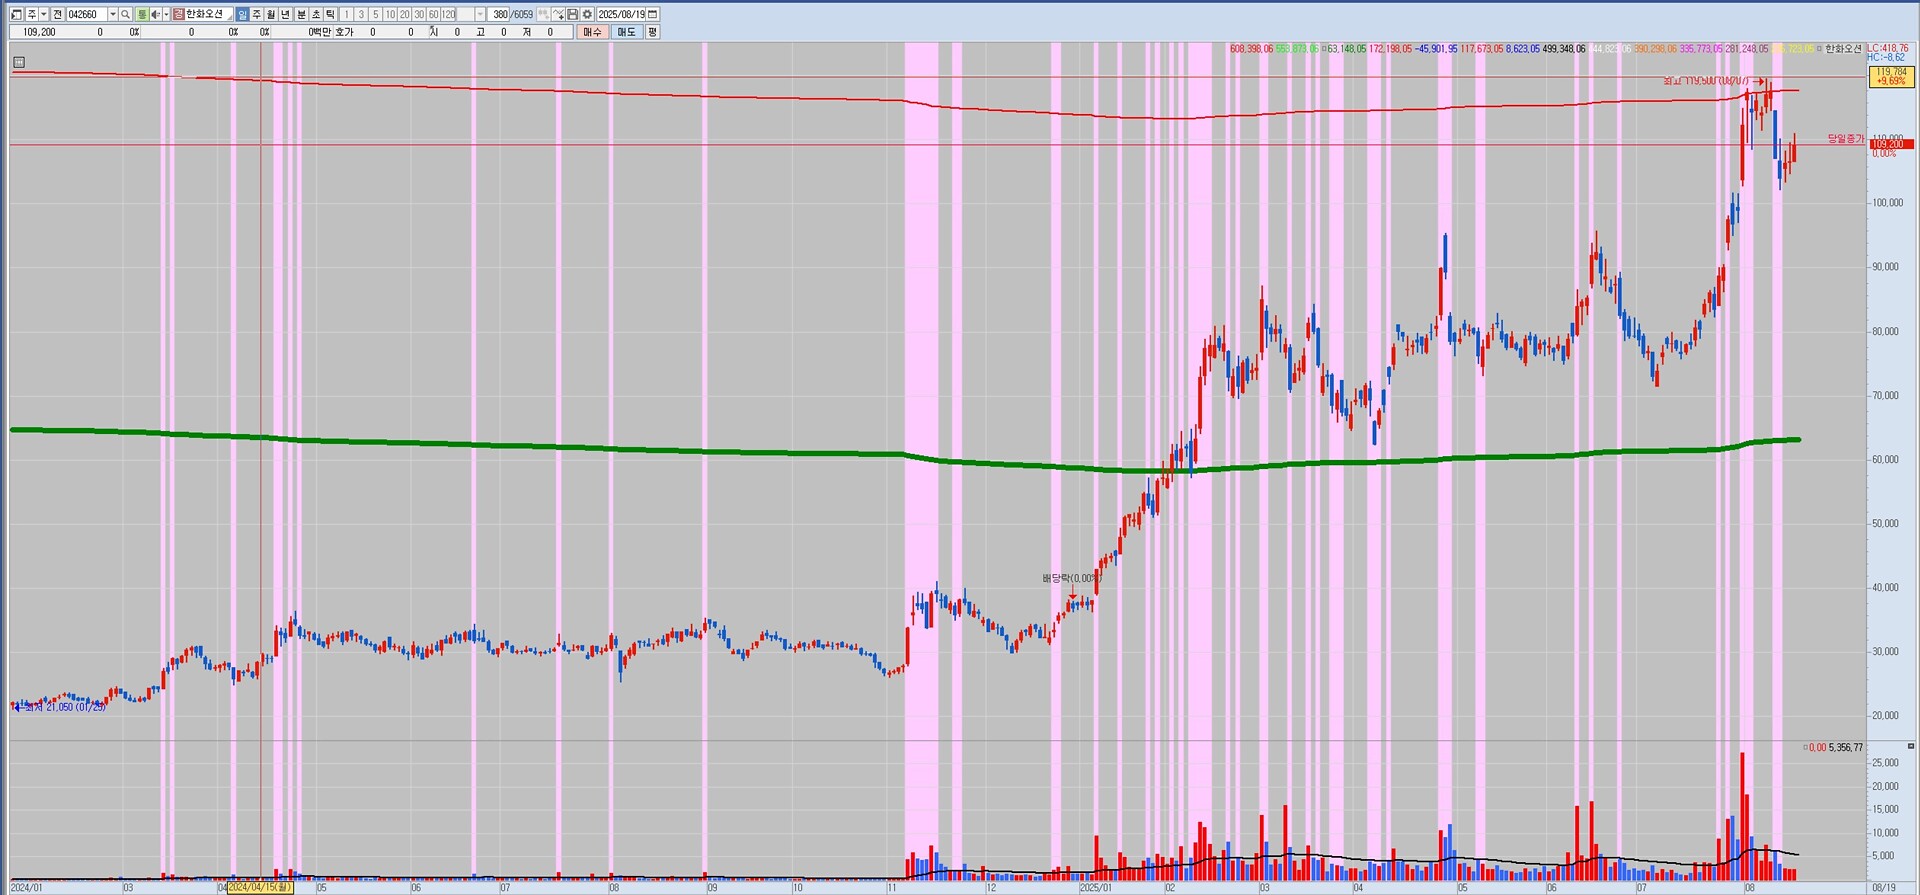Click the bar count field showing 380

(499, 14)
